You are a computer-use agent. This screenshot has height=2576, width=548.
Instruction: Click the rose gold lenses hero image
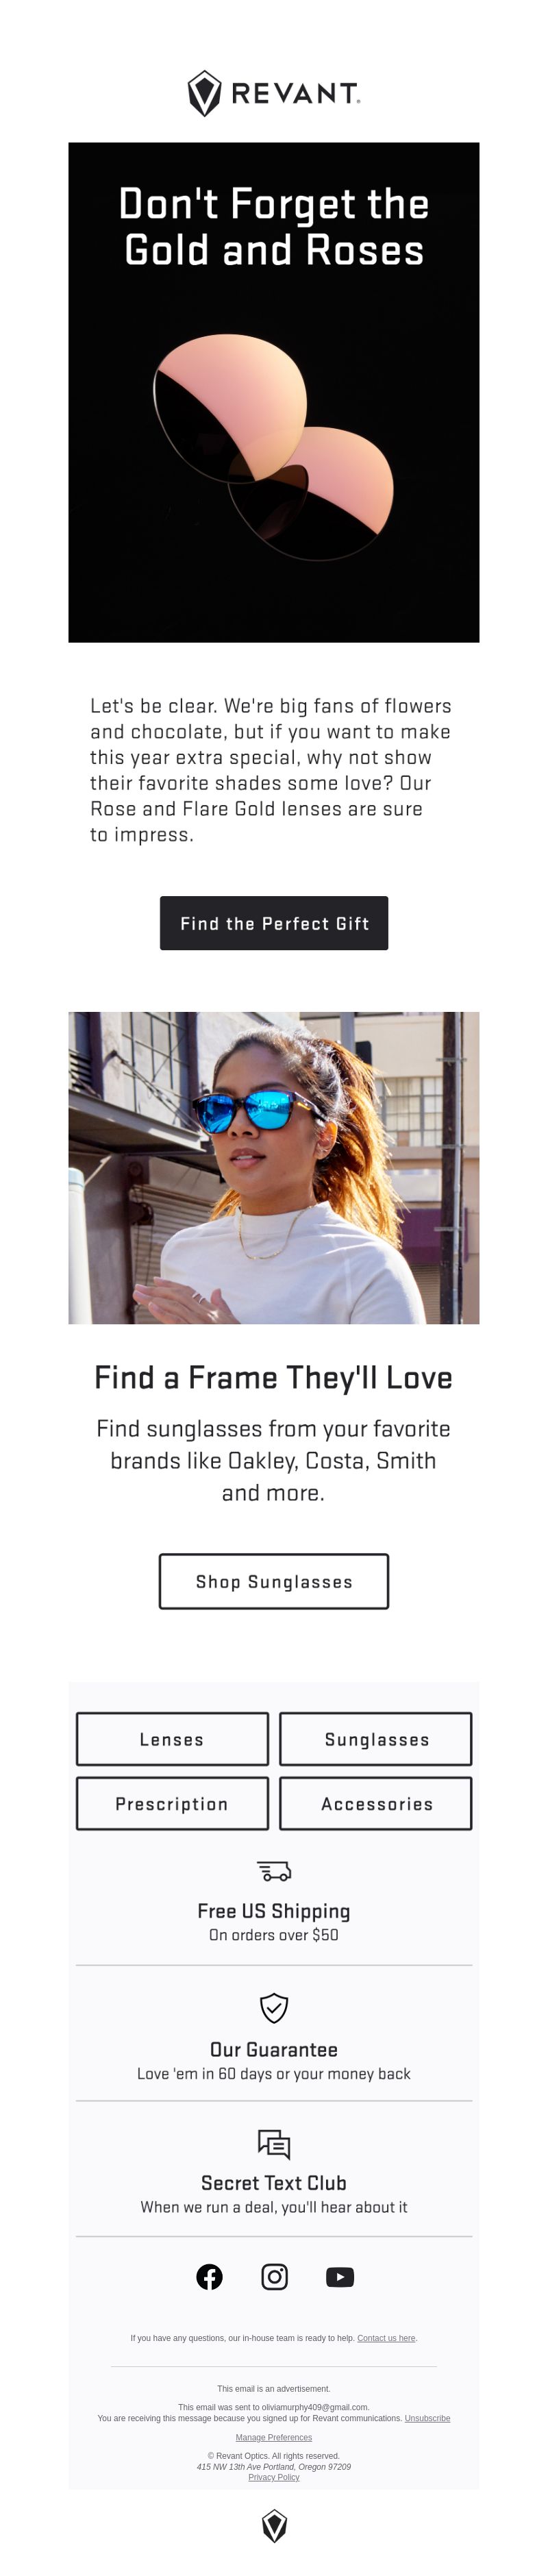(x=274, y=392)
